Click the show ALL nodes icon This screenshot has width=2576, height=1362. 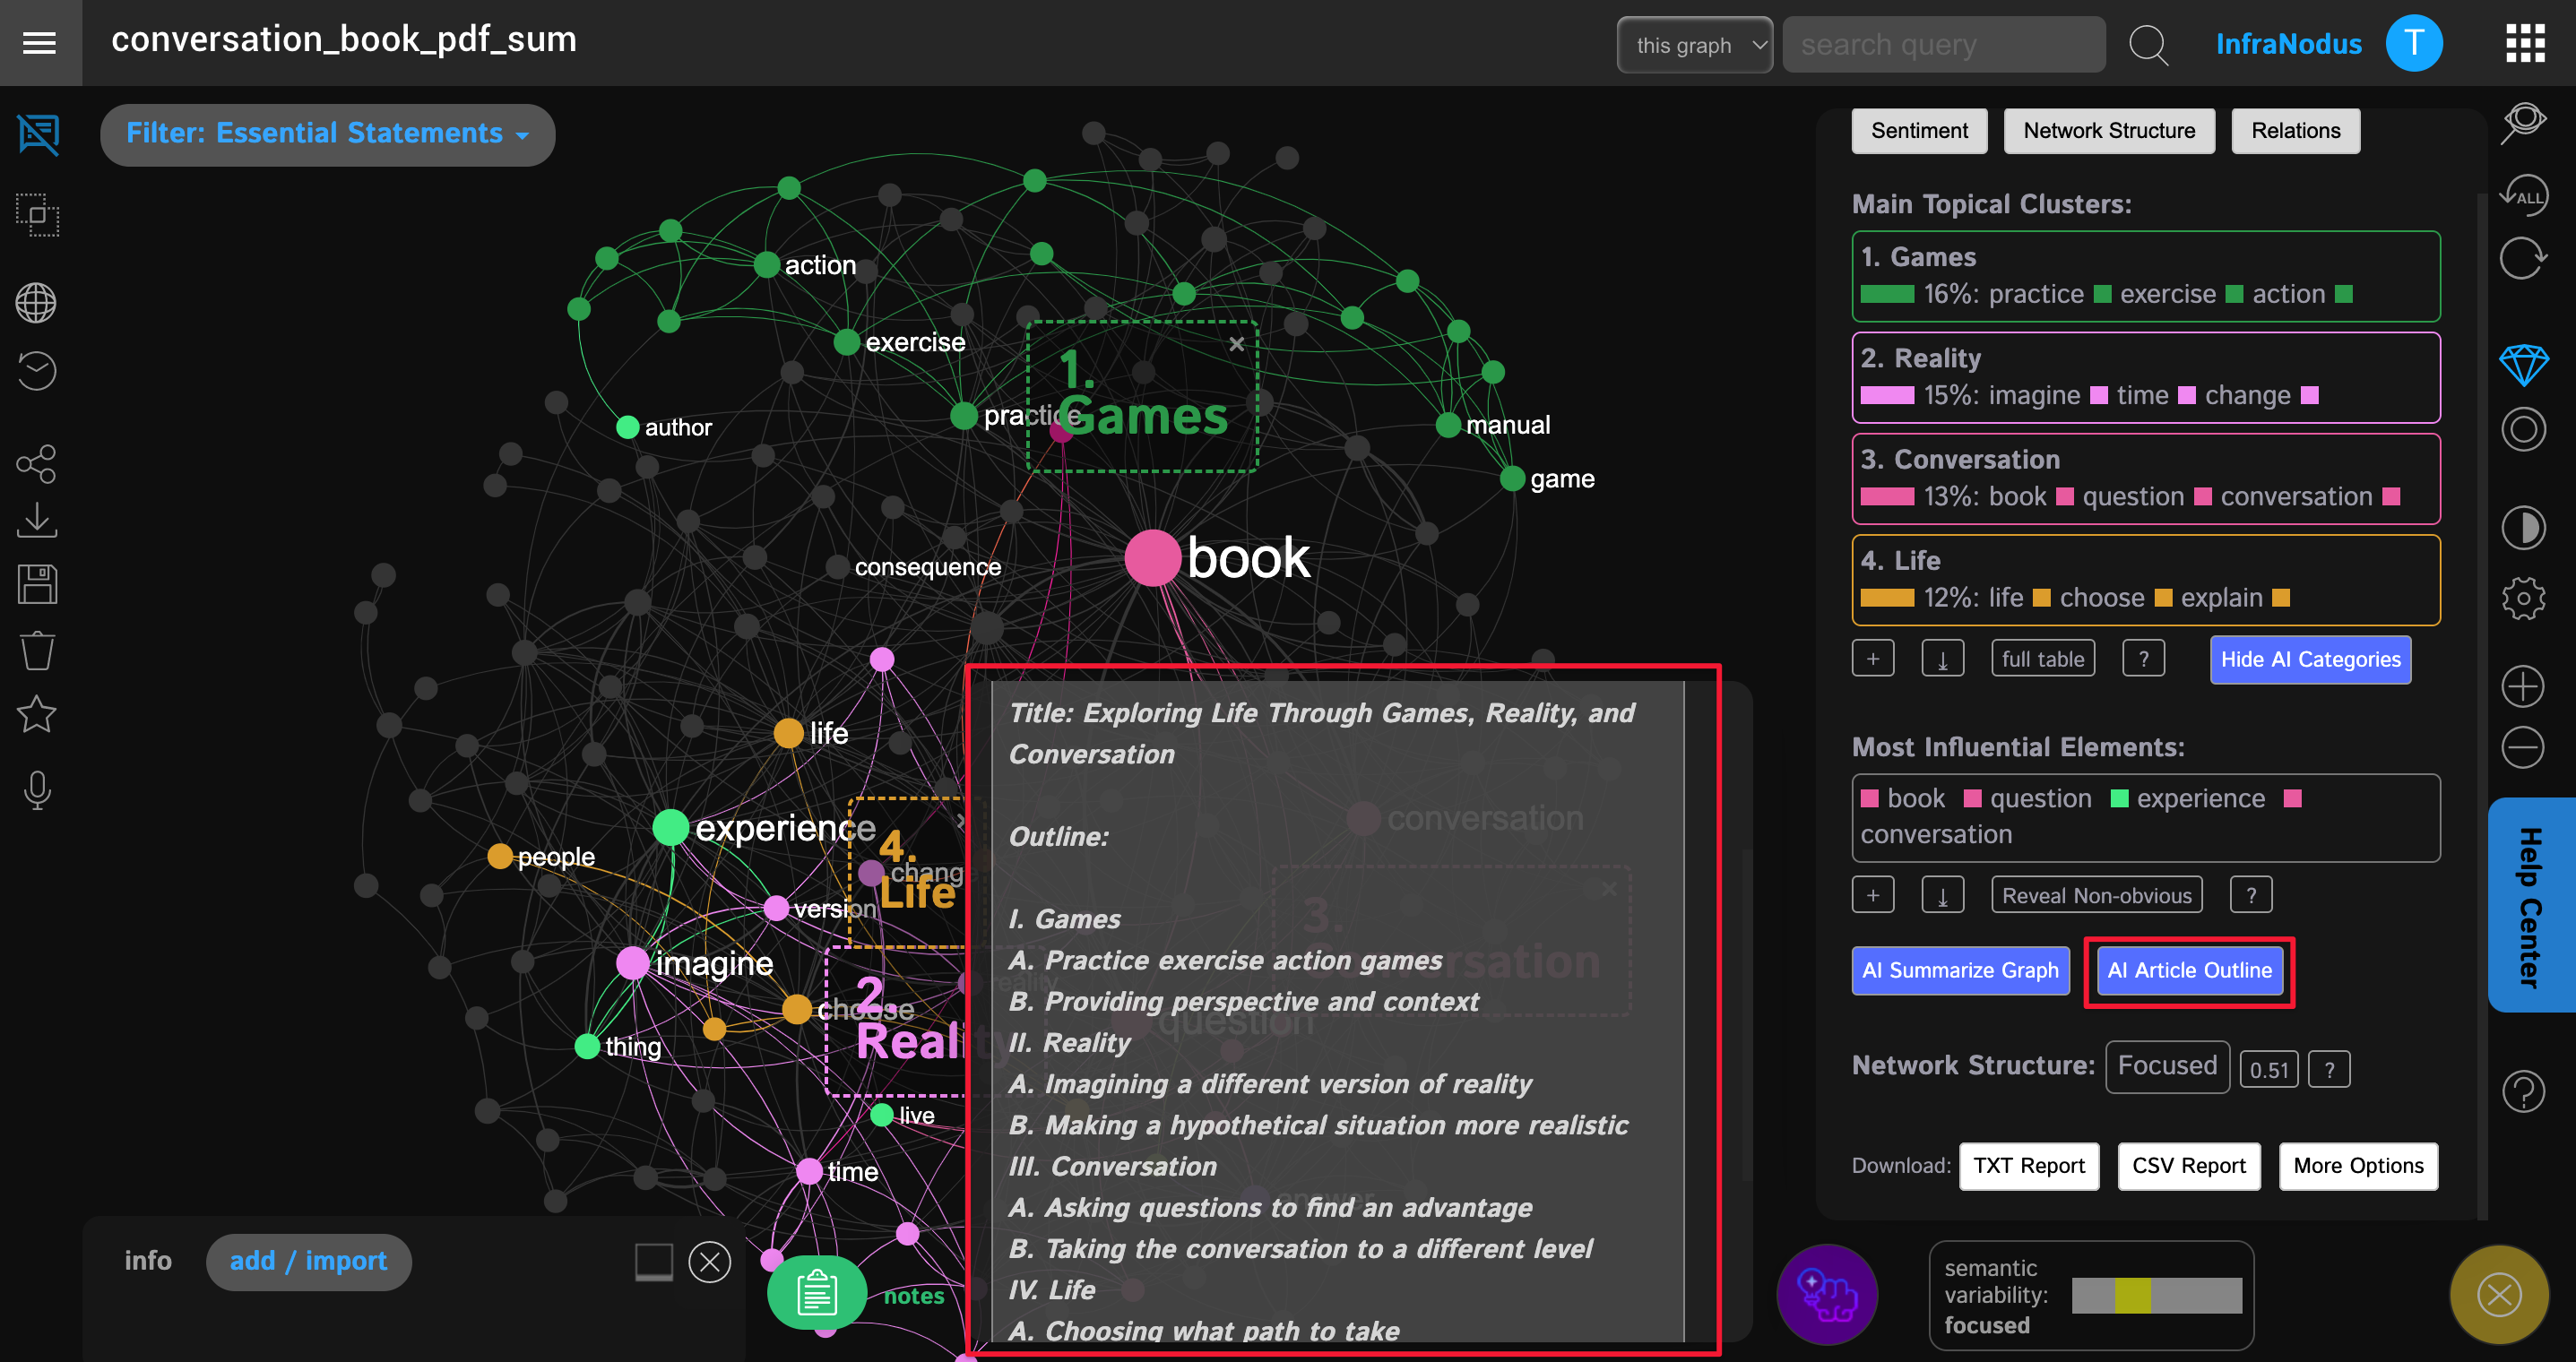point(2524,194)
